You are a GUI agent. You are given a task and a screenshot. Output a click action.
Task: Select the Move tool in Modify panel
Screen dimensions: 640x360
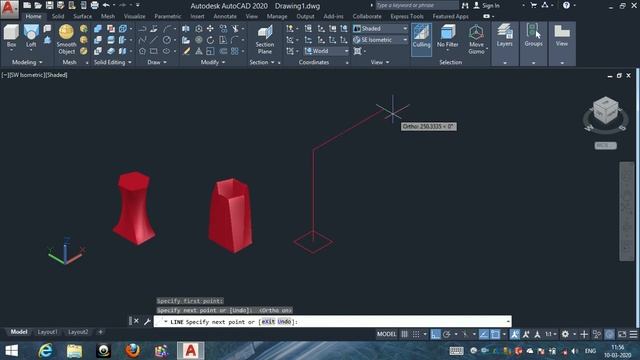[210, 29]
